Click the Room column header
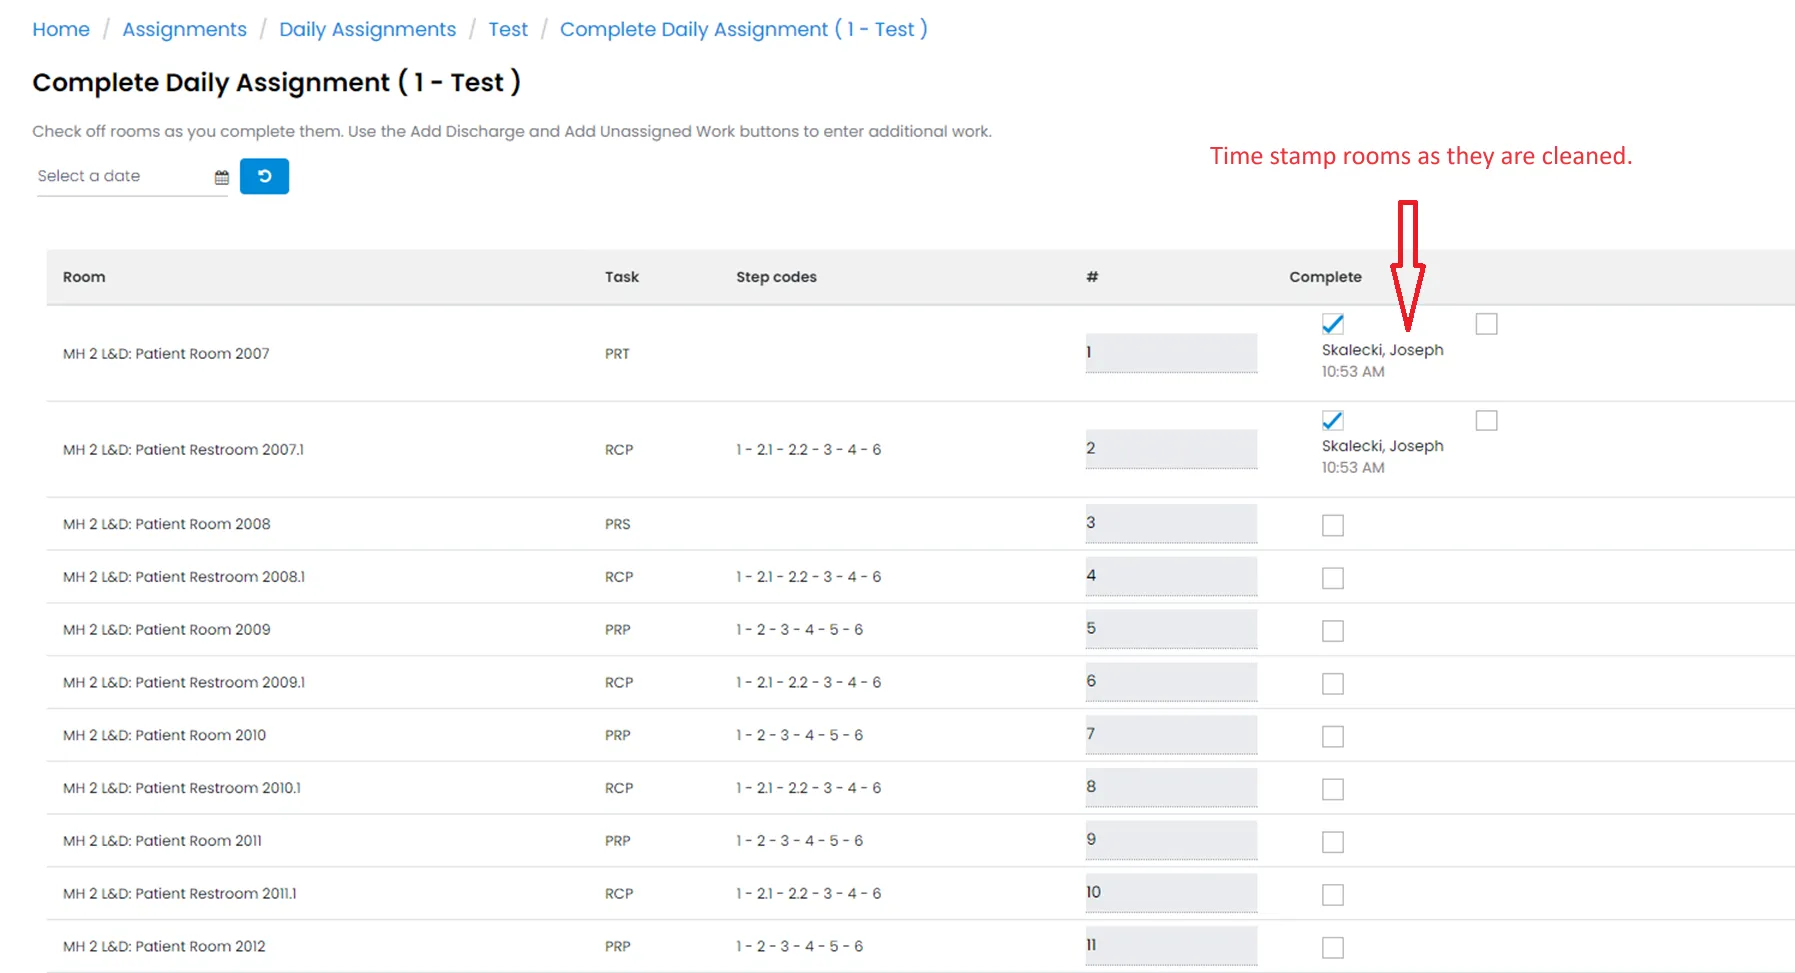Viewport: 1795px width, 973px height. tap(84, 277)
